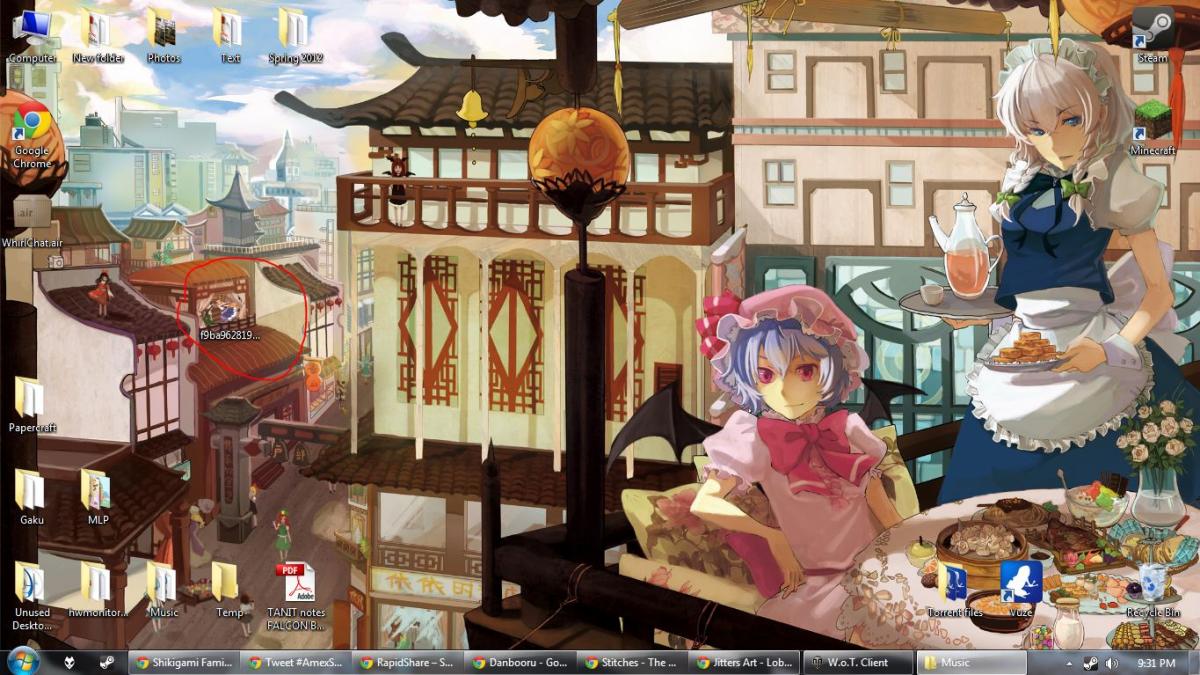Switch to the Shikigami Fami Chrome window
This screenshot has height=675, width=1200.
click(x=184, y=662)
